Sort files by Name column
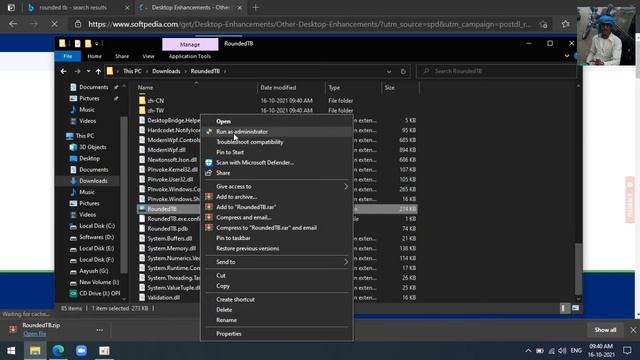Screen dimensions: 640x360 tap(145, 88)
